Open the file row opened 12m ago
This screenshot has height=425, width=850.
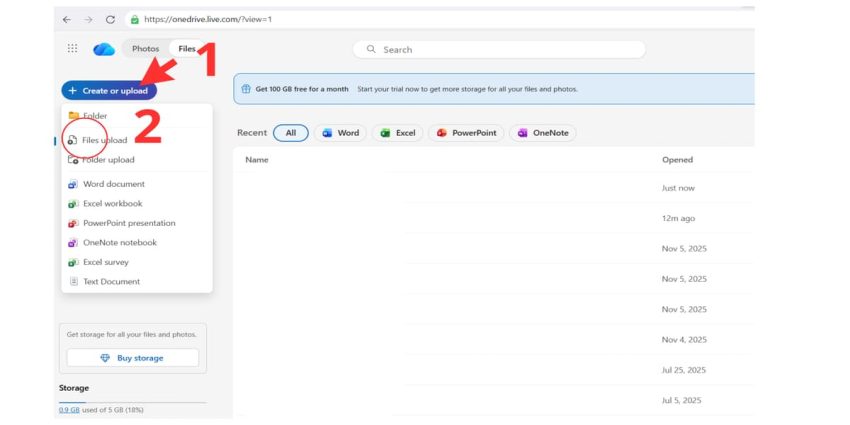494,218
